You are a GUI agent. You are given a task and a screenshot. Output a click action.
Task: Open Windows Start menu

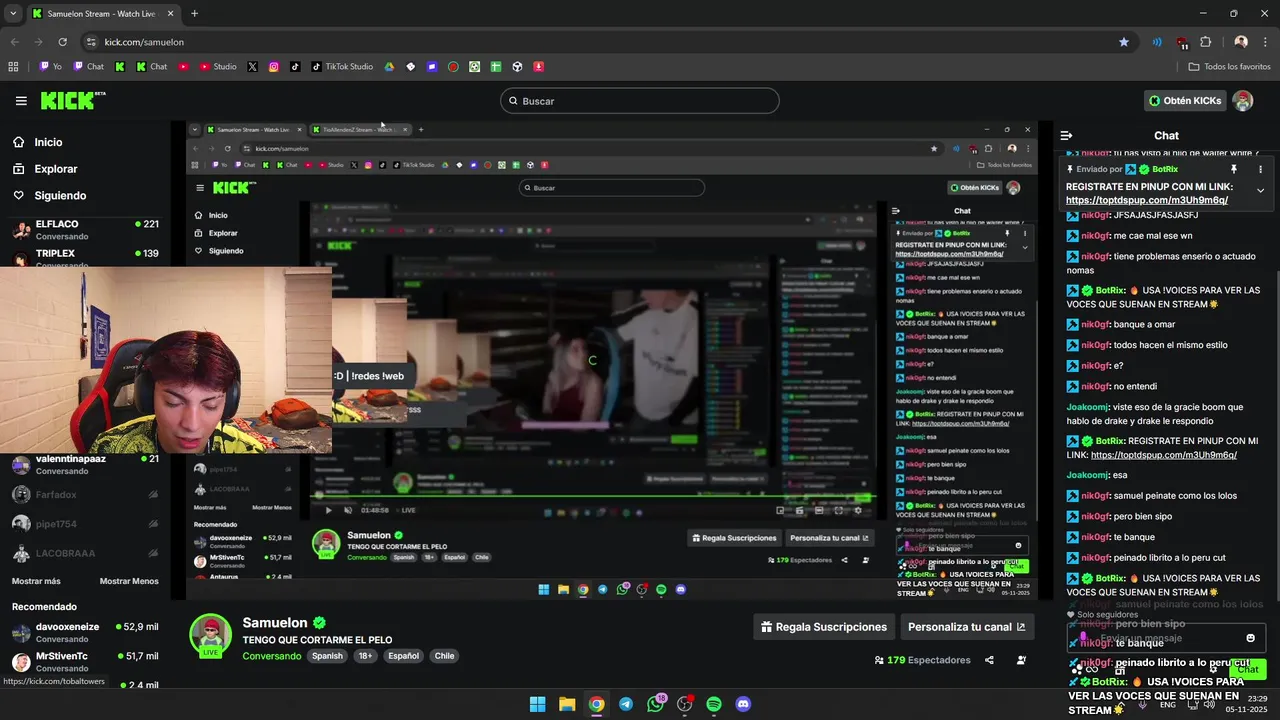(x=537, y=704)
